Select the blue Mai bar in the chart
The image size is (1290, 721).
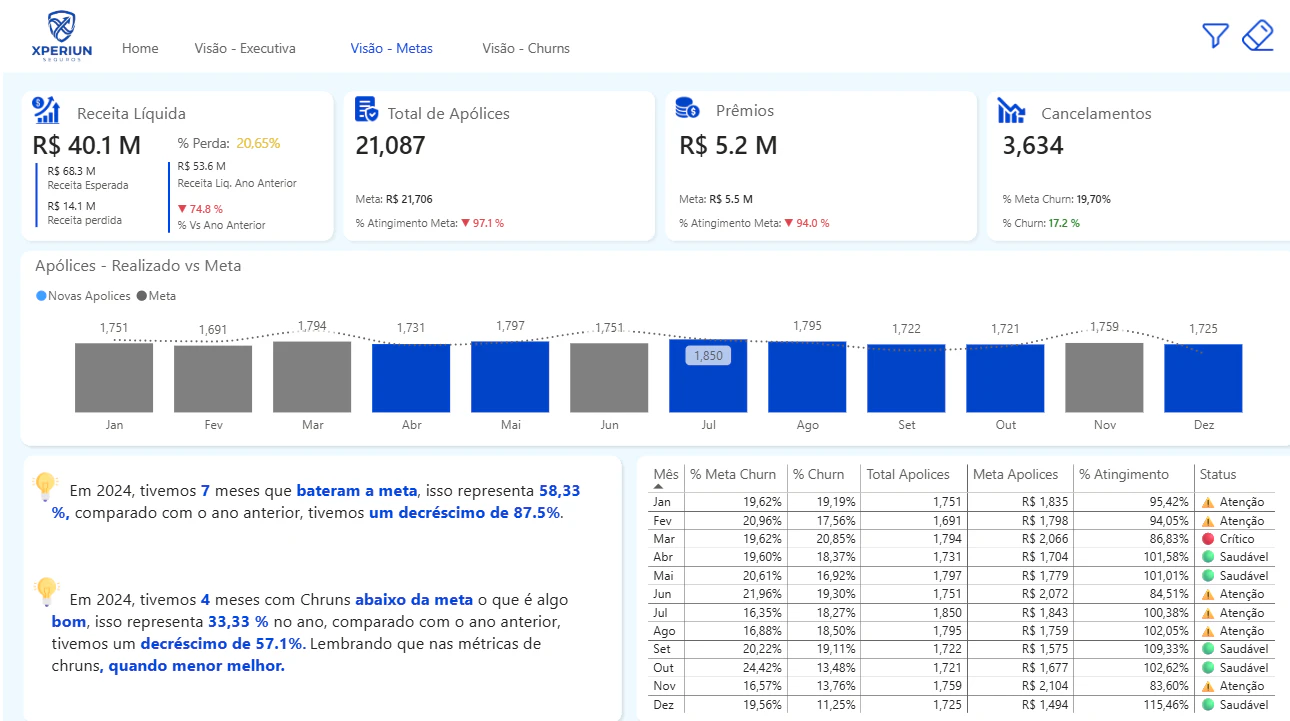(x=510, y=377)
